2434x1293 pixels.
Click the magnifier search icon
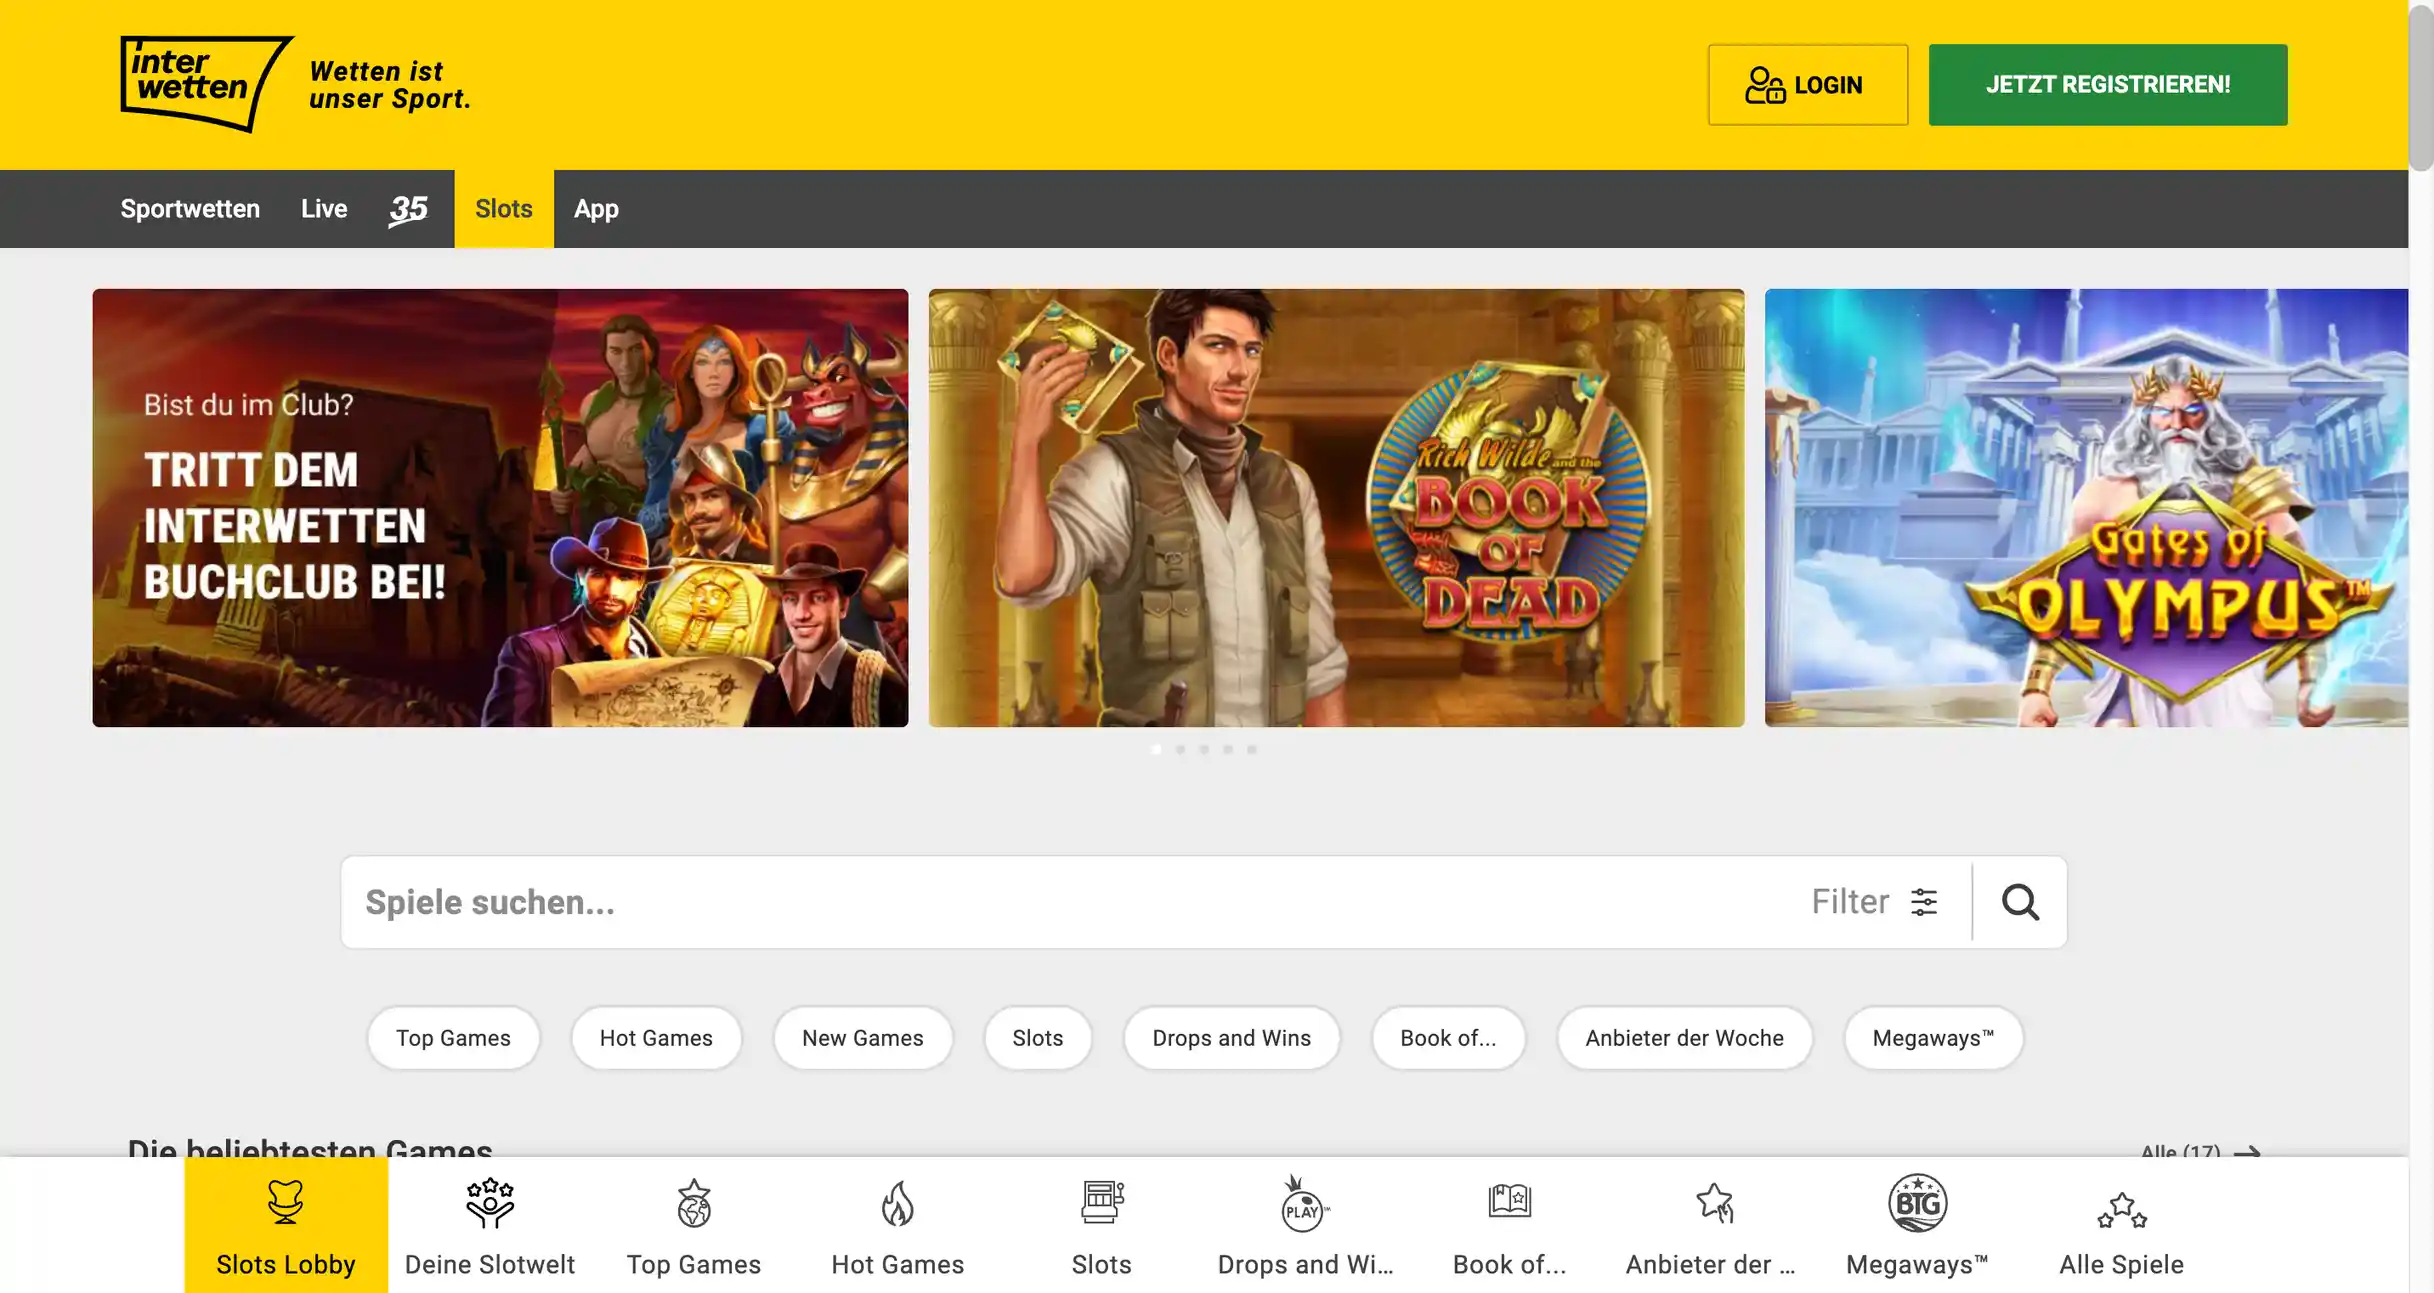click(2020, 902)
